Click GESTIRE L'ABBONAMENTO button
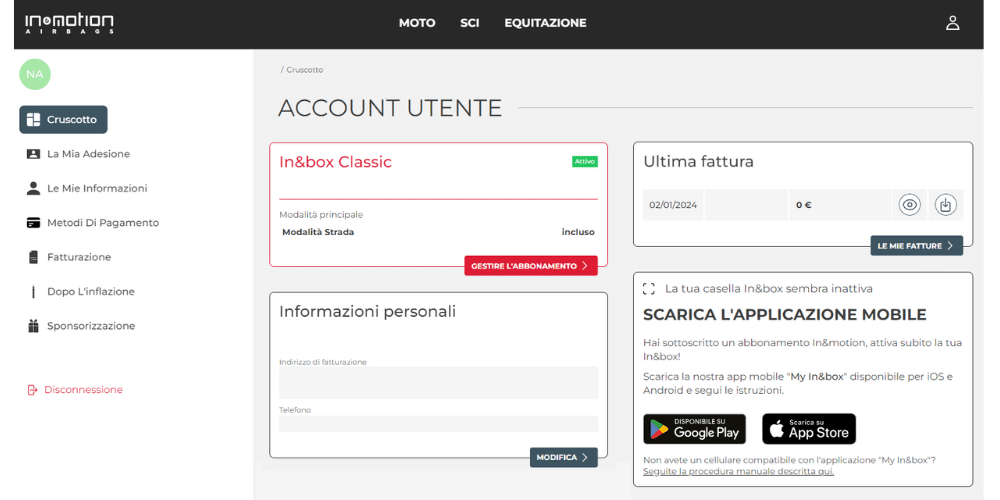This screenshot has width=1000, height=500. pyautogui.click(x=531, y=266)
